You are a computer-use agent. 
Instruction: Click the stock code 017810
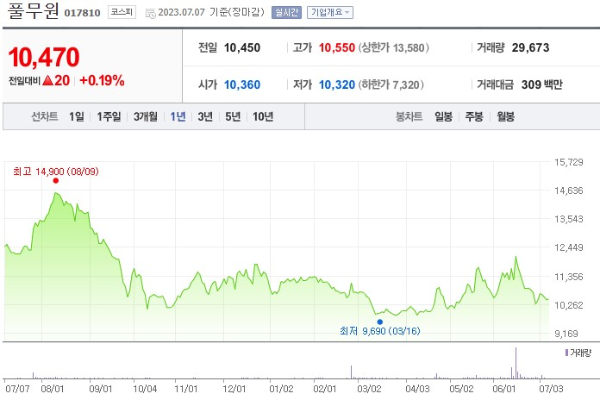[x=82, y=13]
